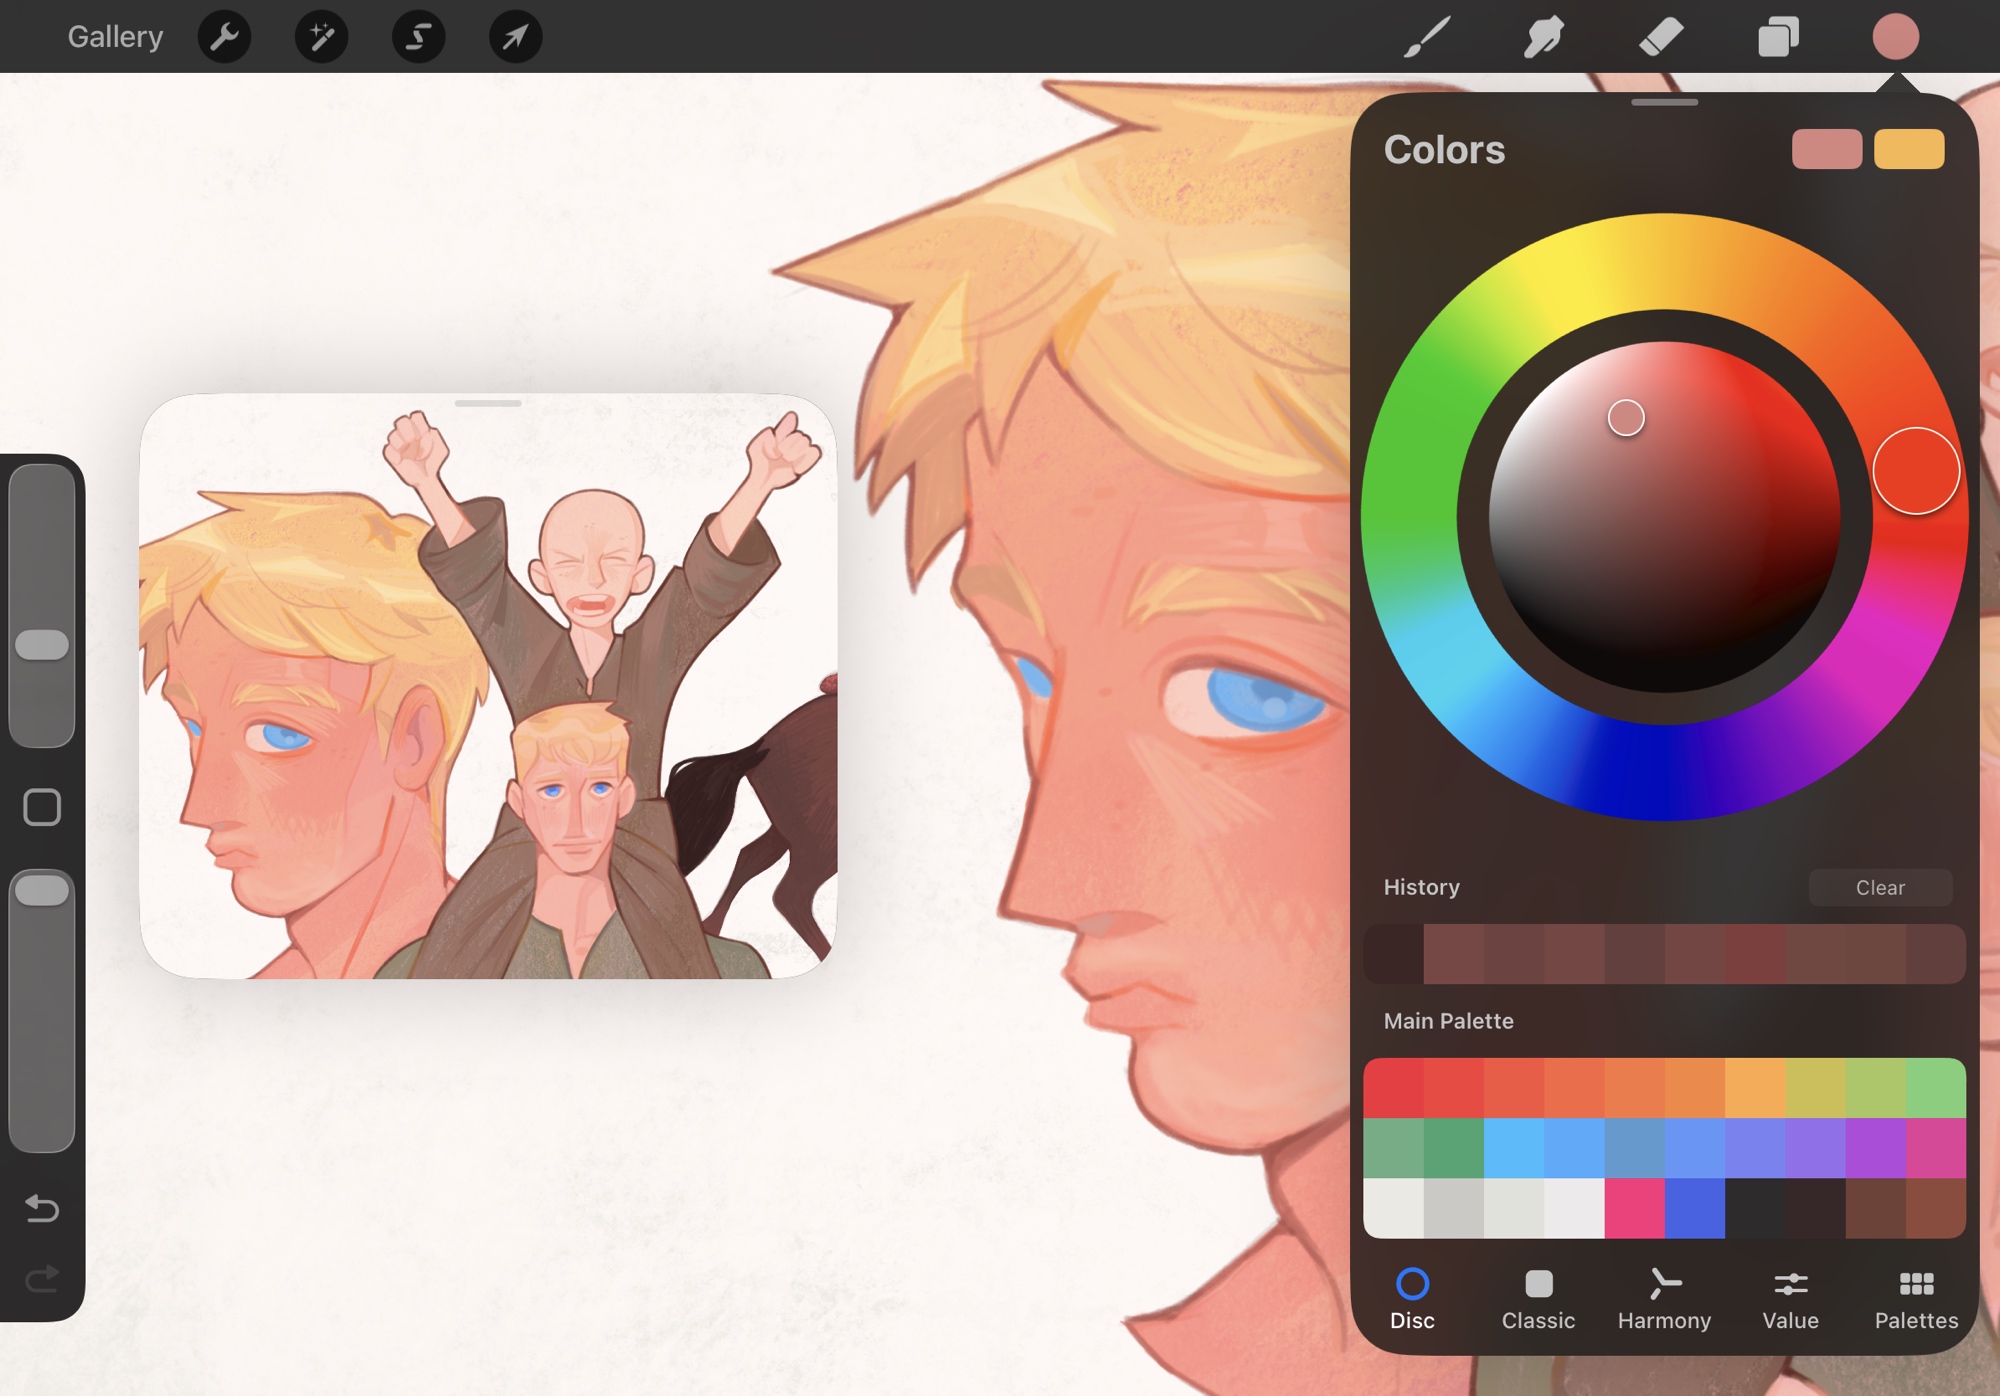Tap the reference image thumbnail window
This screenshot has height=1396, width=2000.
click(x=488, y=686)
